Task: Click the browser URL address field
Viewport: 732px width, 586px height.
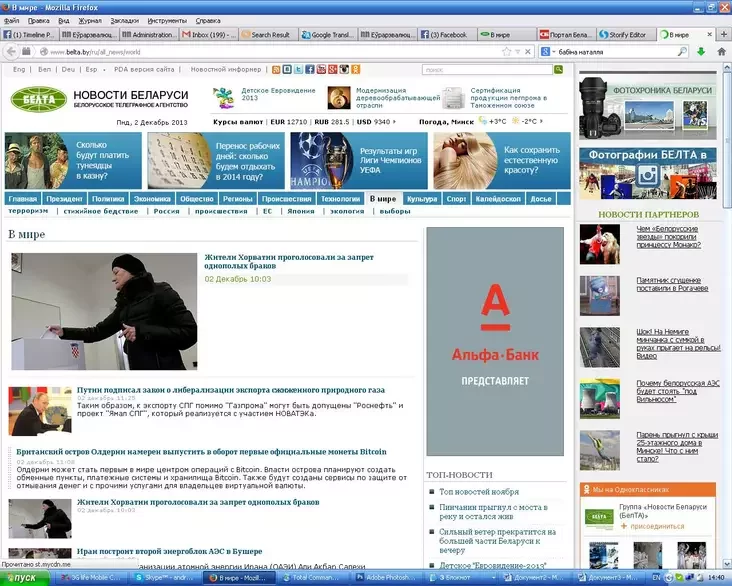Action: [x=271, y=52]
